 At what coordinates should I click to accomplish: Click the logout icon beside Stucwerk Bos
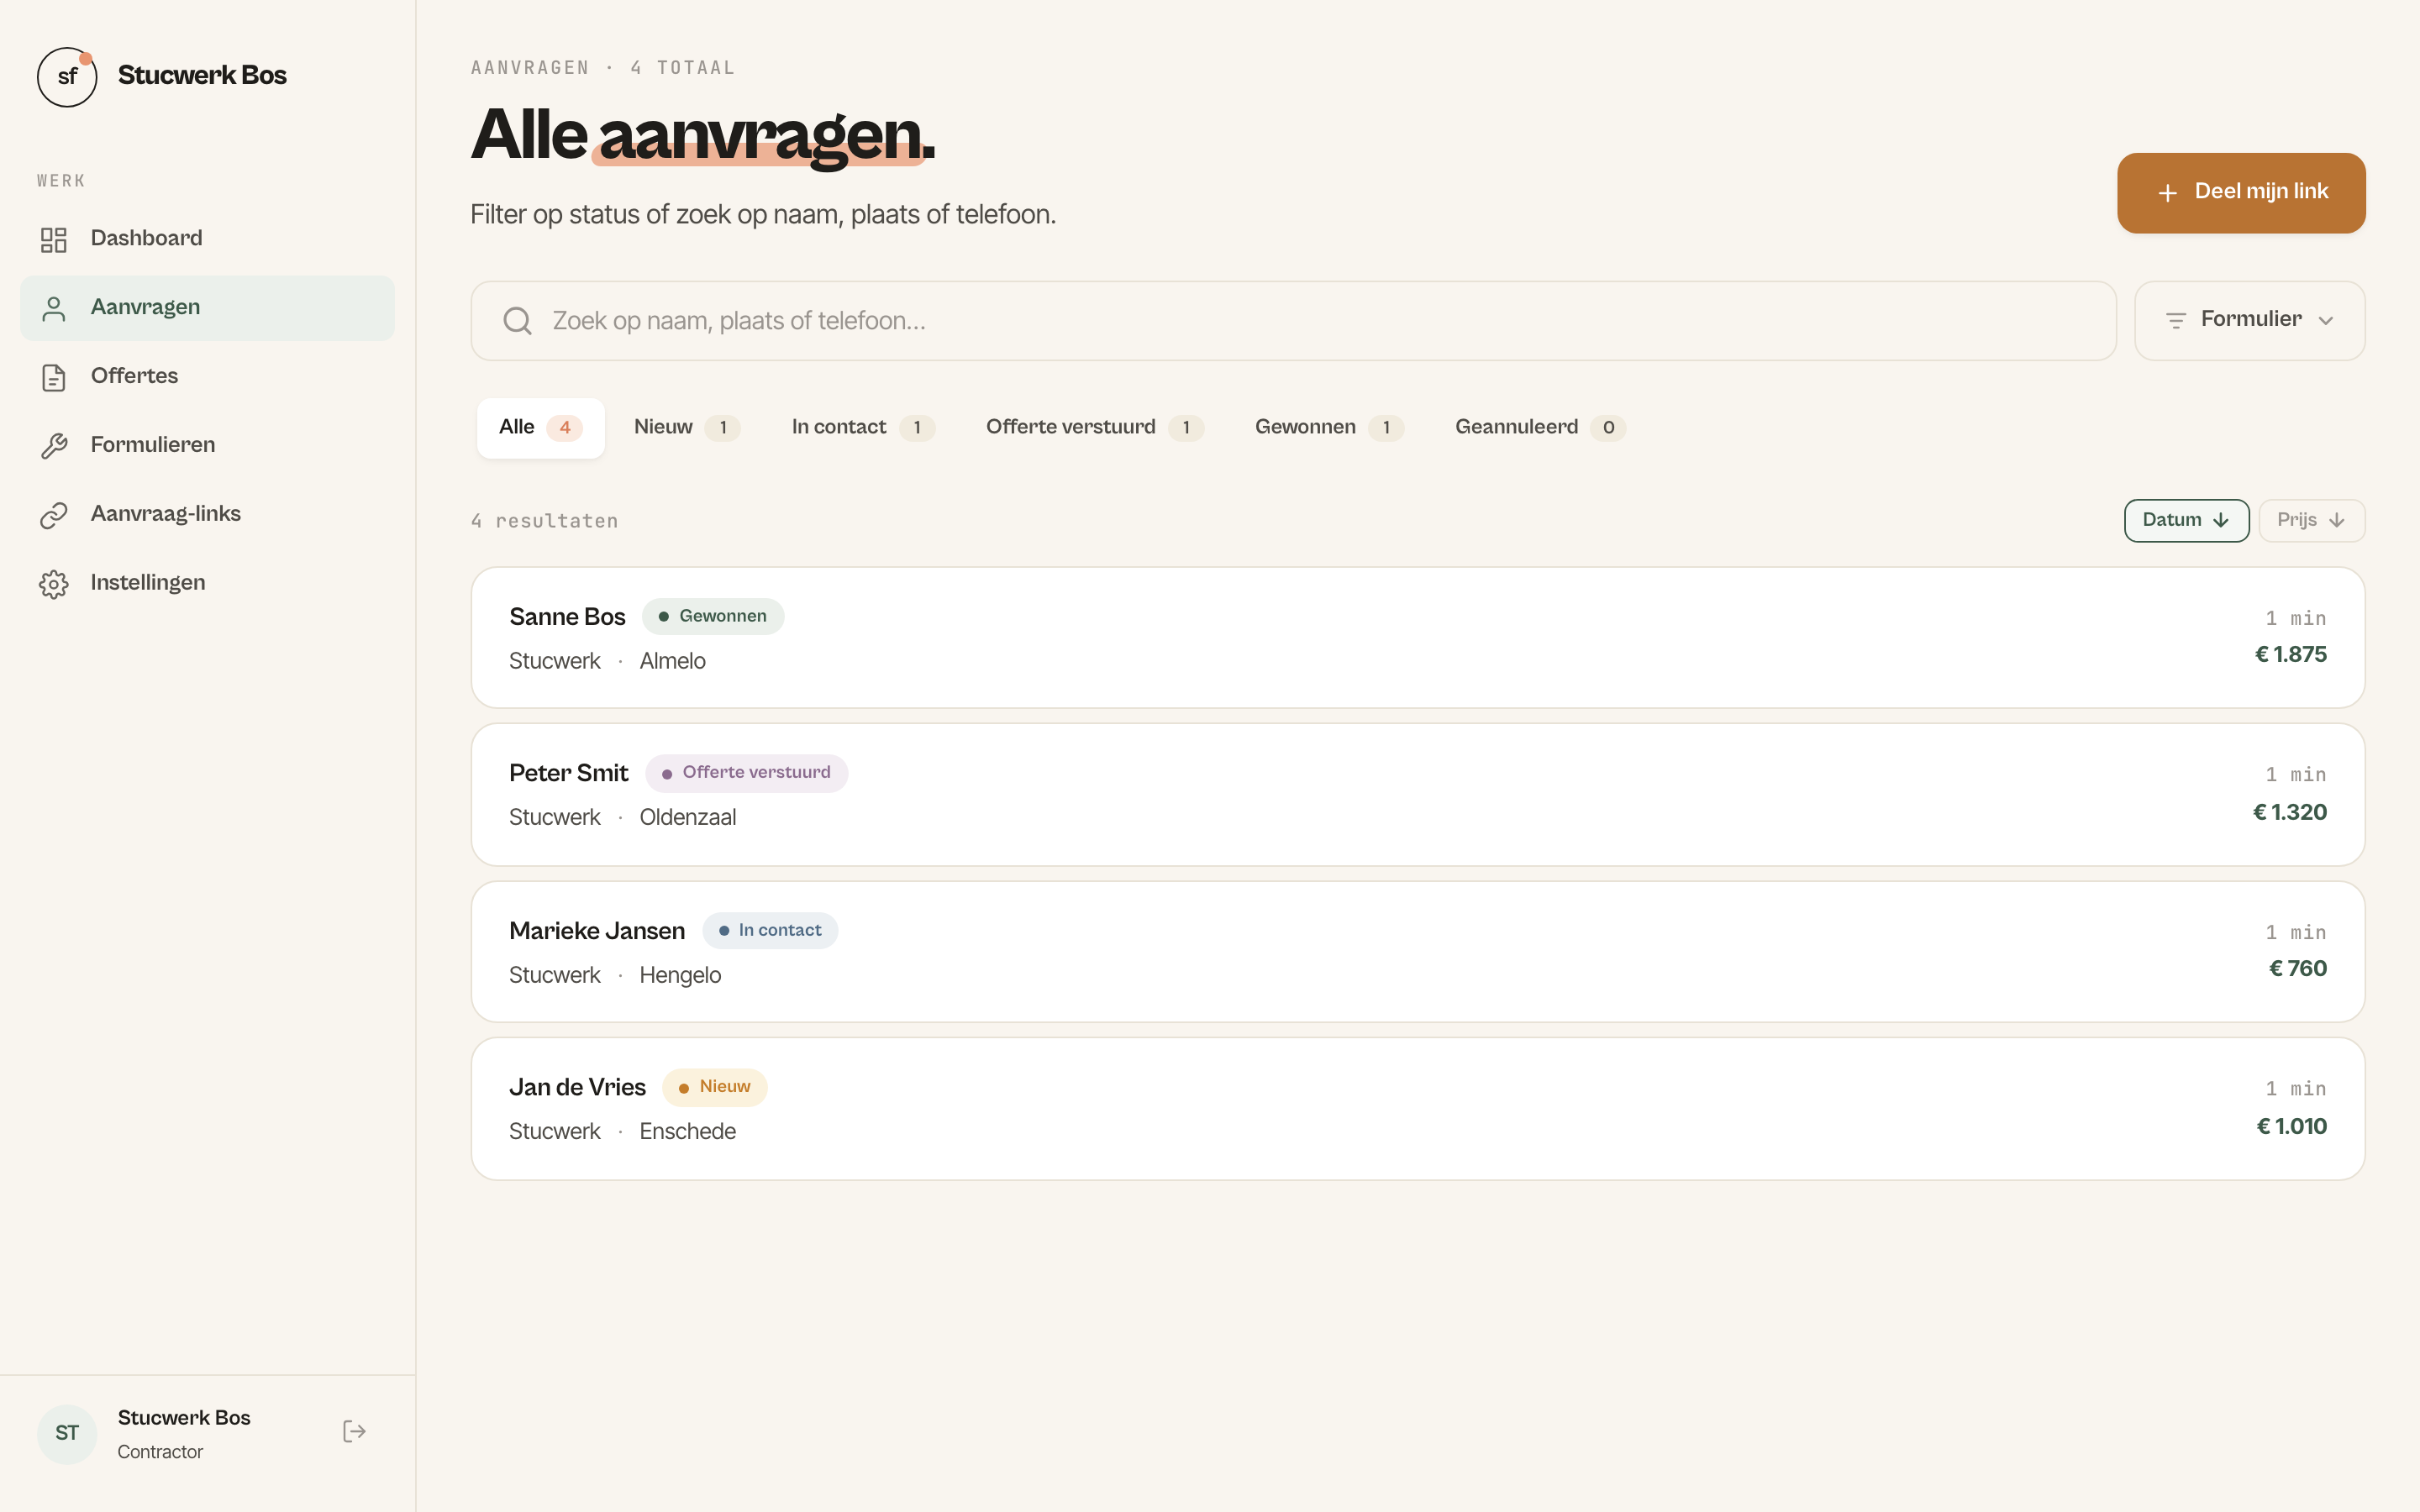pos(354,1431)
